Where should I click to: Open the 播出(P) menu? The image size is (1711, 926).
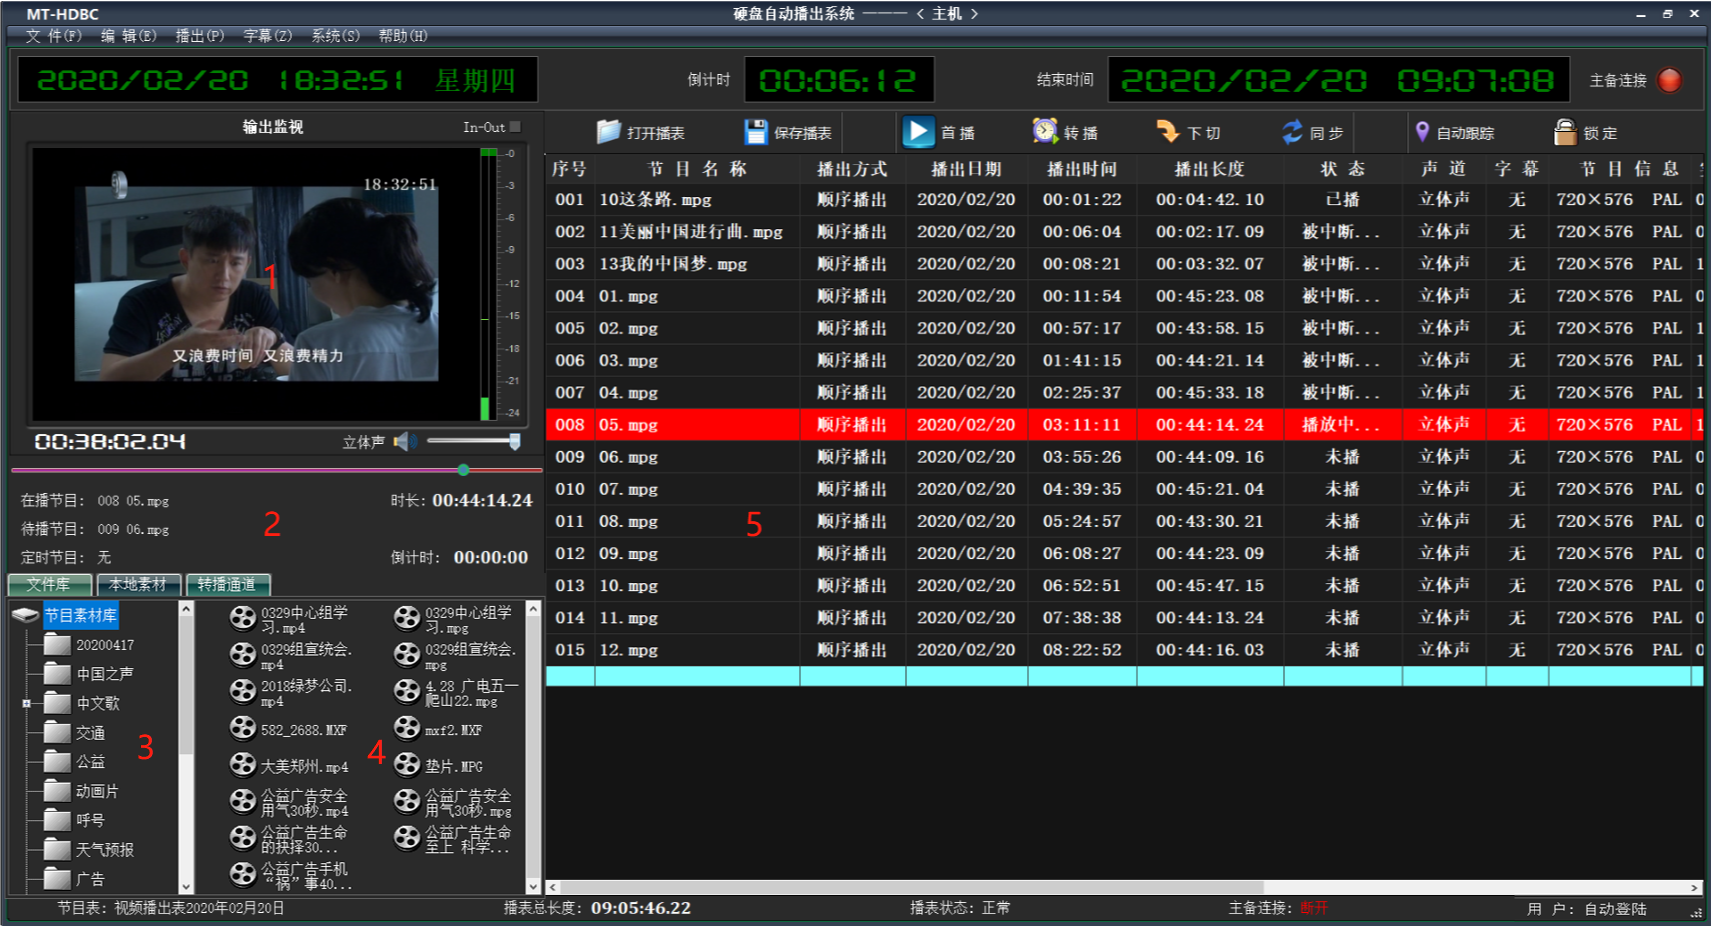[x=200, y=36]
